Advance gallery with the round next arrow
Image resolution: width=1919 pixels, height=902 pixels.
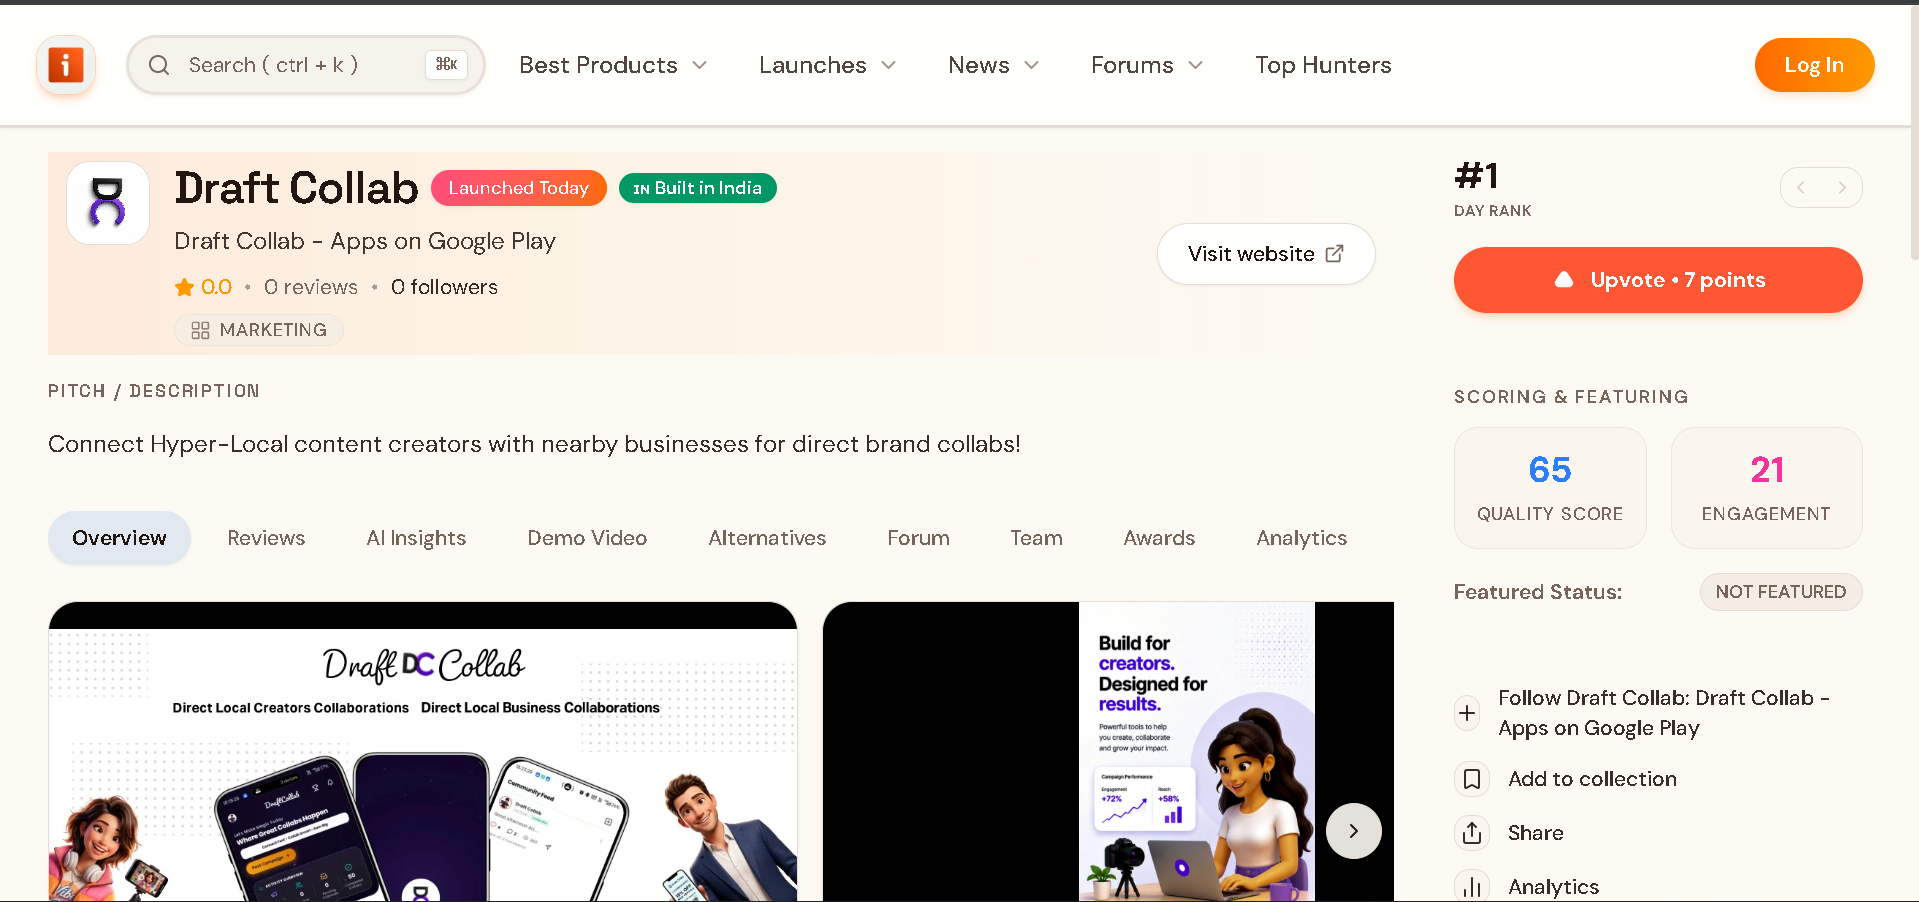[x=1354, y=831]
